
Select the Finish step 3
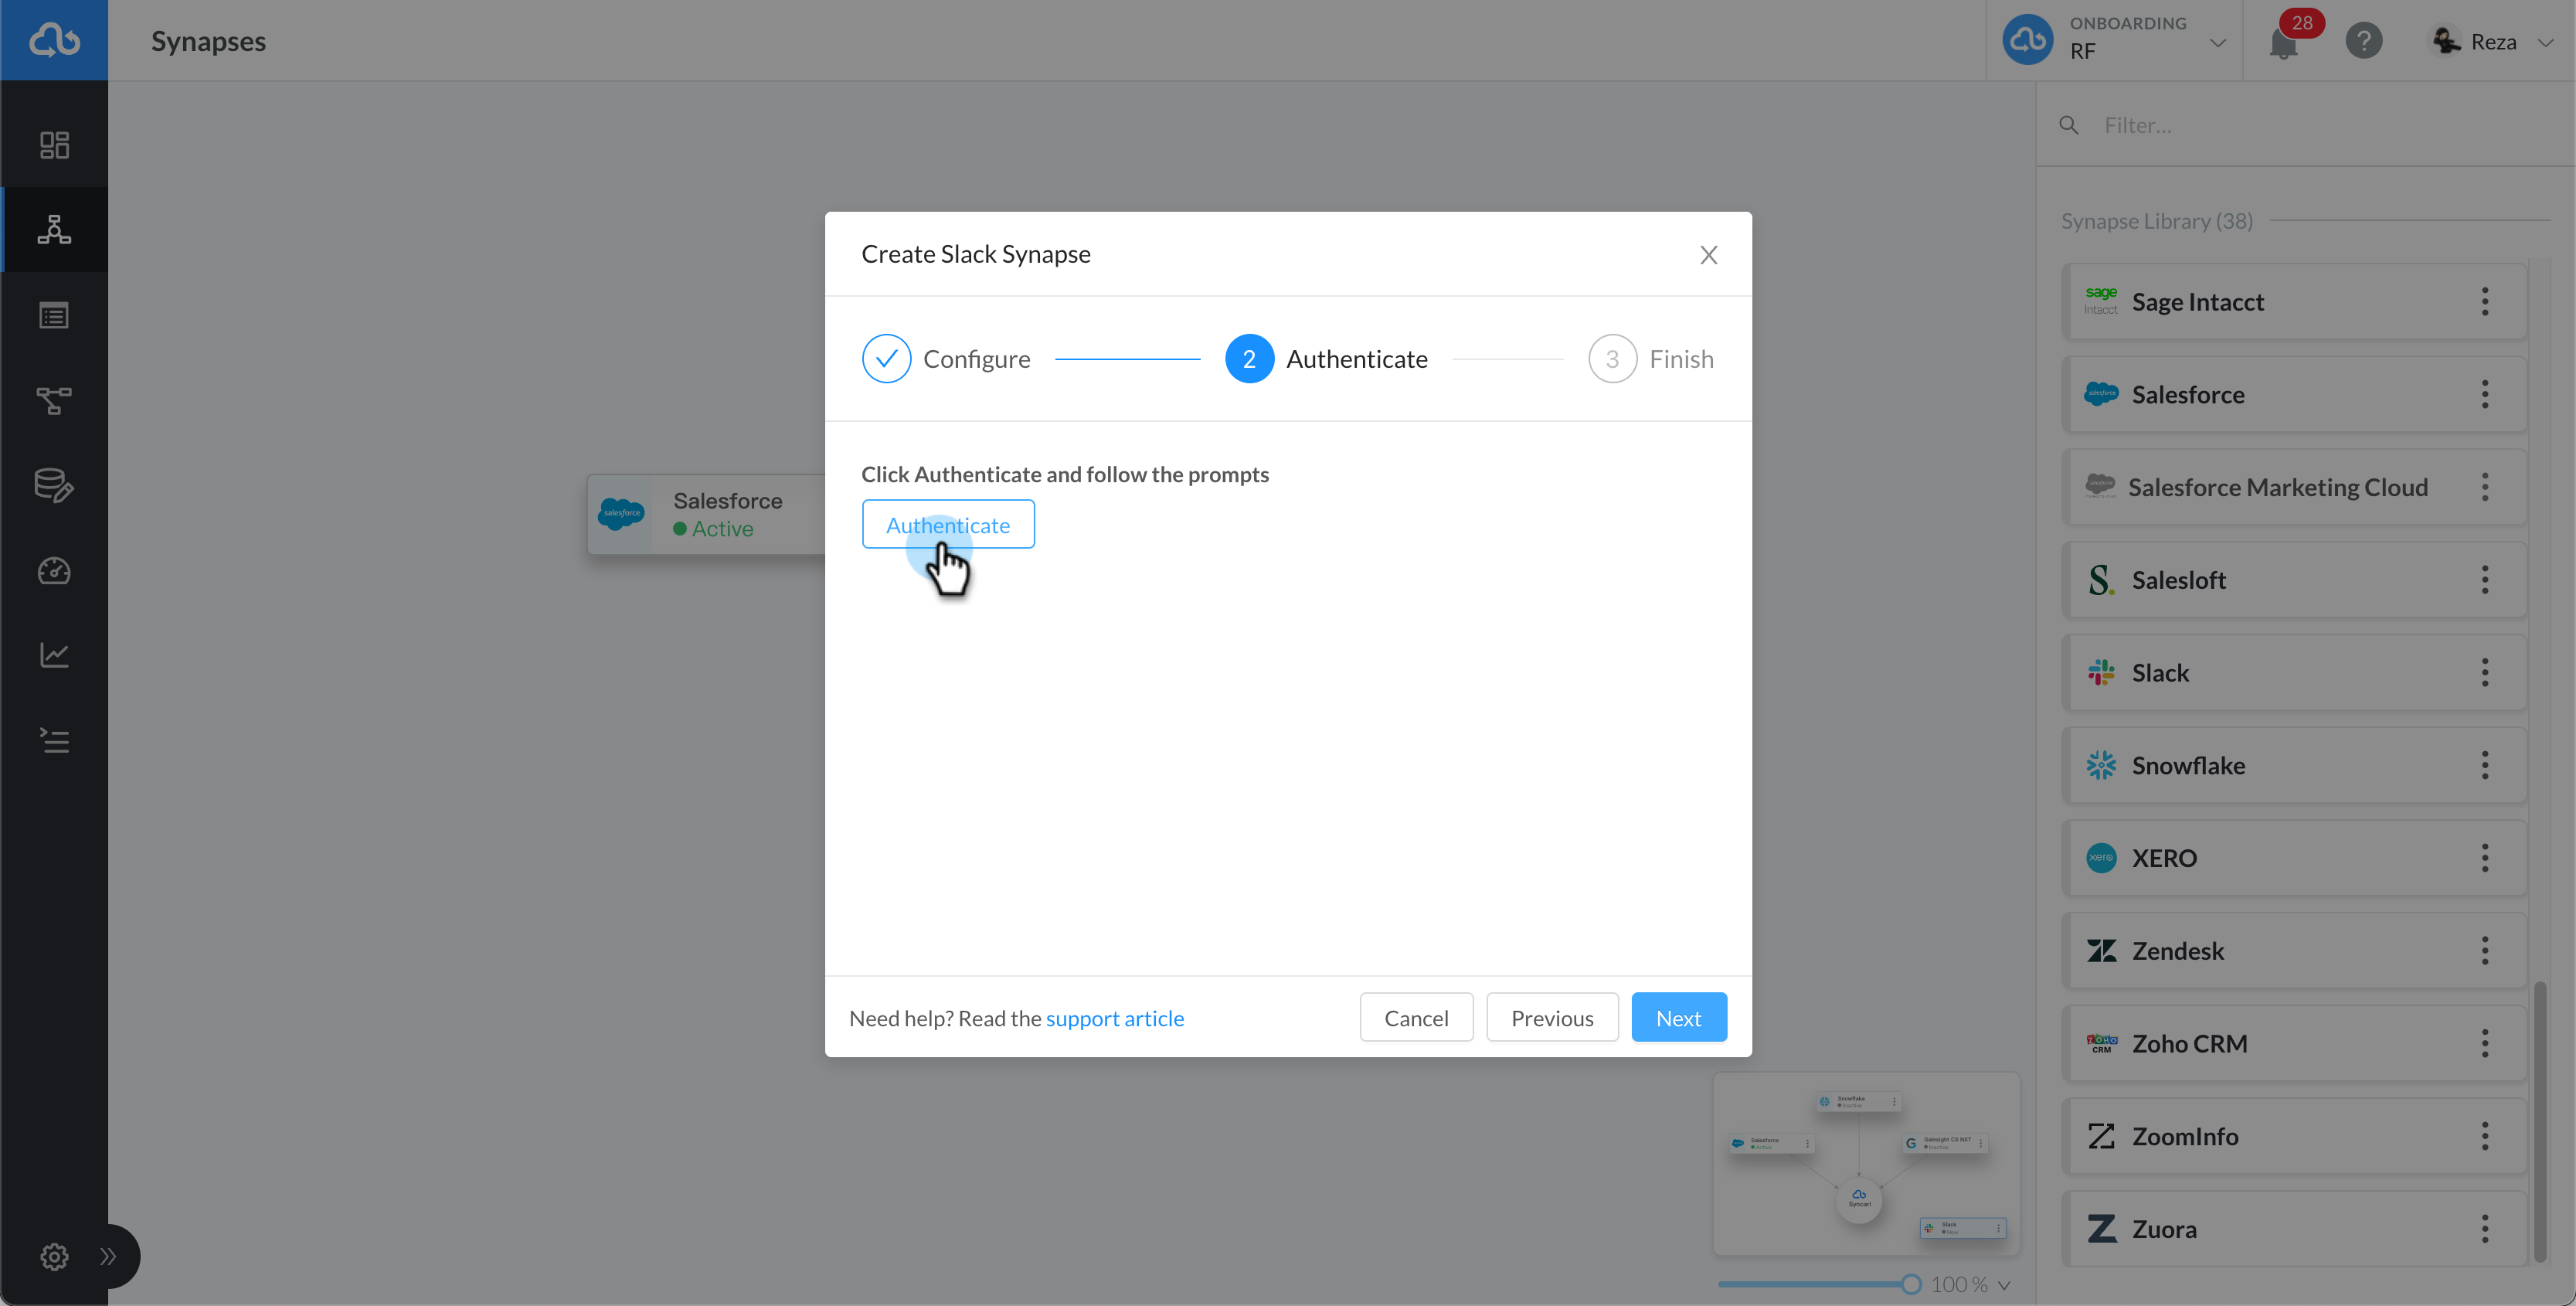[1651, 358]
